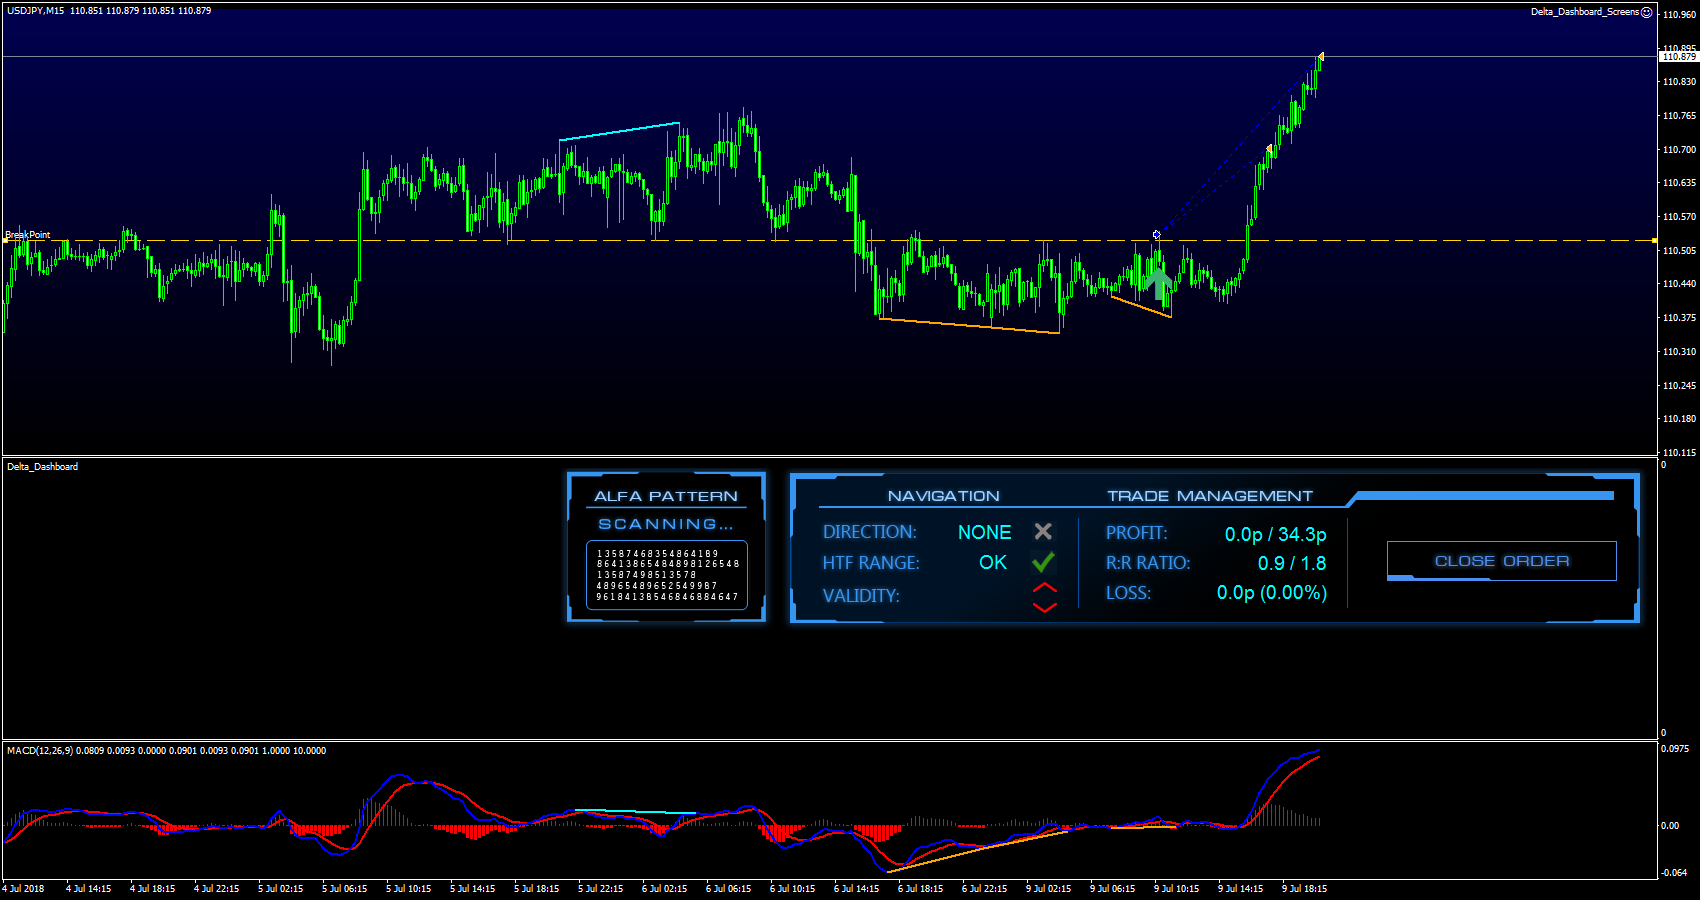Select the cyan trendline above price candles
The image size is (1700, 900).
(x=619, y=131)
